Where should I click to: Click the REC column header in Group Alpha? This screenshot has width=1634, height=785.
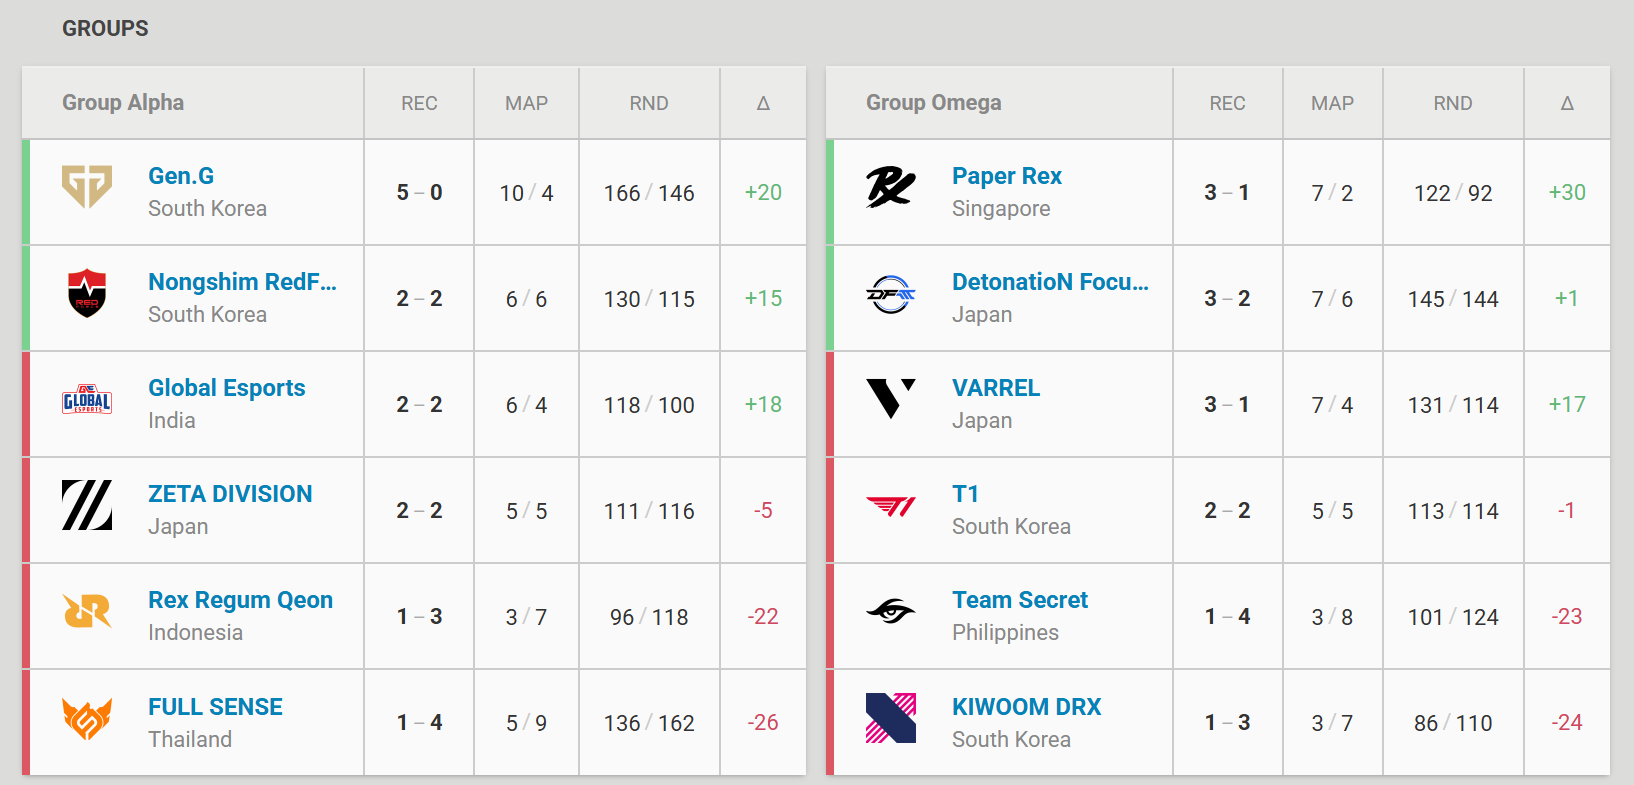pos(419,103)
